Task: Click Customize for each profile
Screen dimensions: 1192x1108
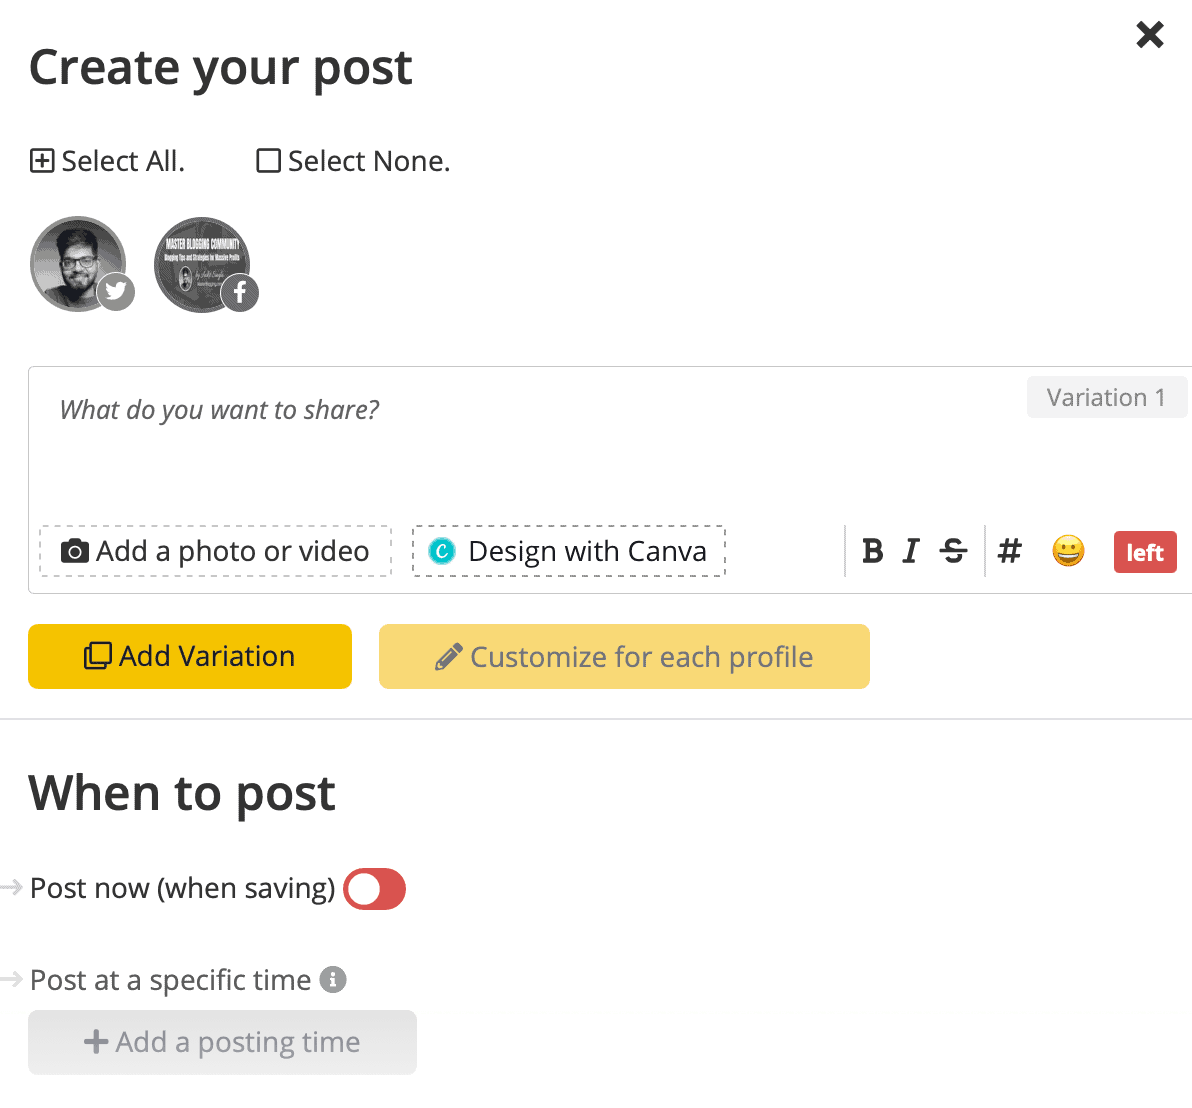Action: click(x=624, y=656)
